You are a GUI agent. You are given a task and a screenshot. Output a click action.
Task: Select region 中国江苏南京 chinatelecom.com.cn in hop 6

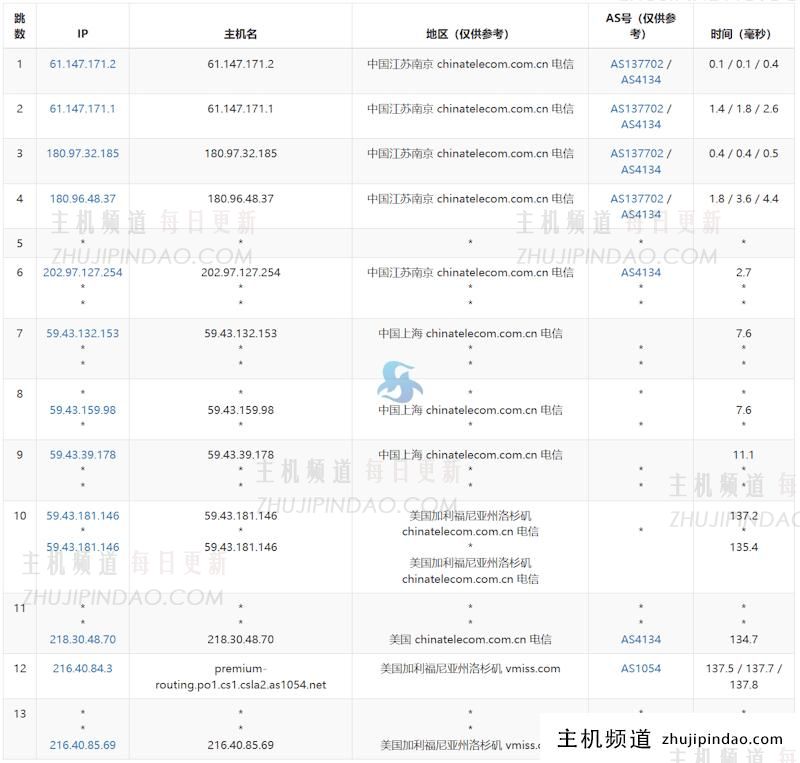coord(470,273)
